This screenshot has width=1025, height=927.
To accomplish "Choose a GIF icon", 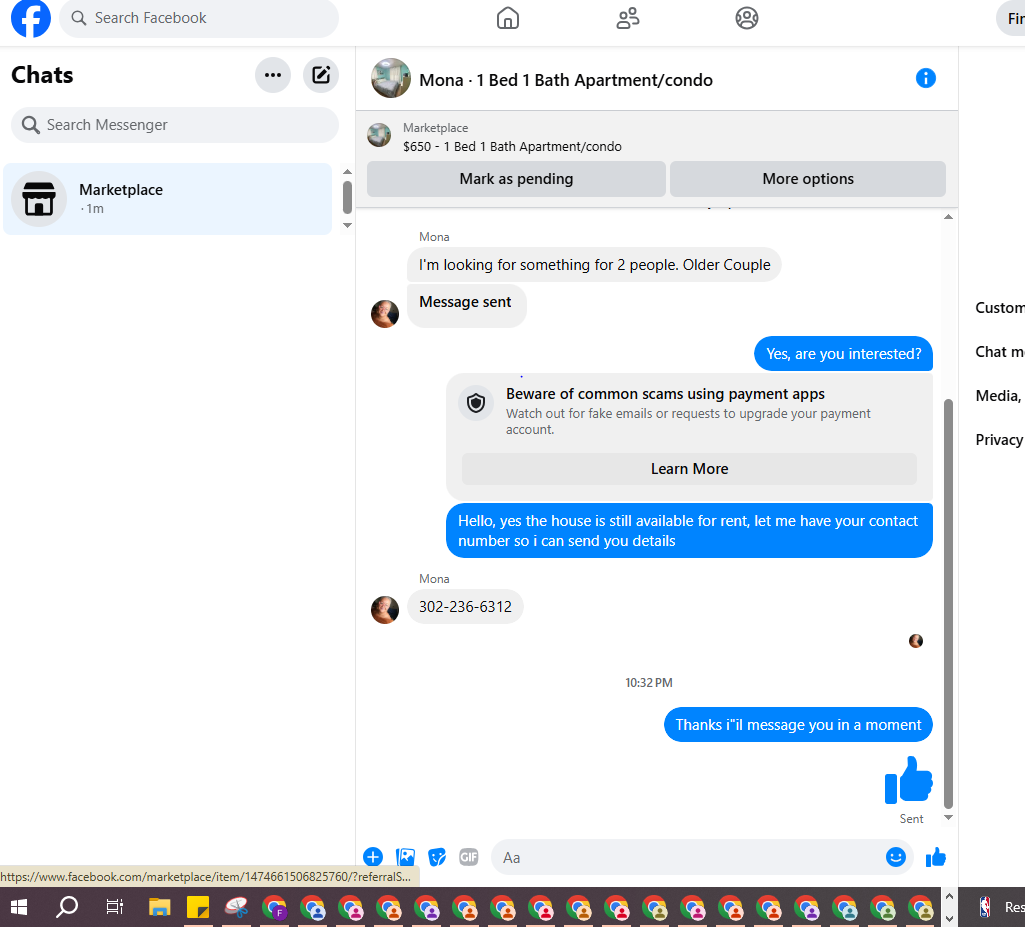I will (469, 856).
